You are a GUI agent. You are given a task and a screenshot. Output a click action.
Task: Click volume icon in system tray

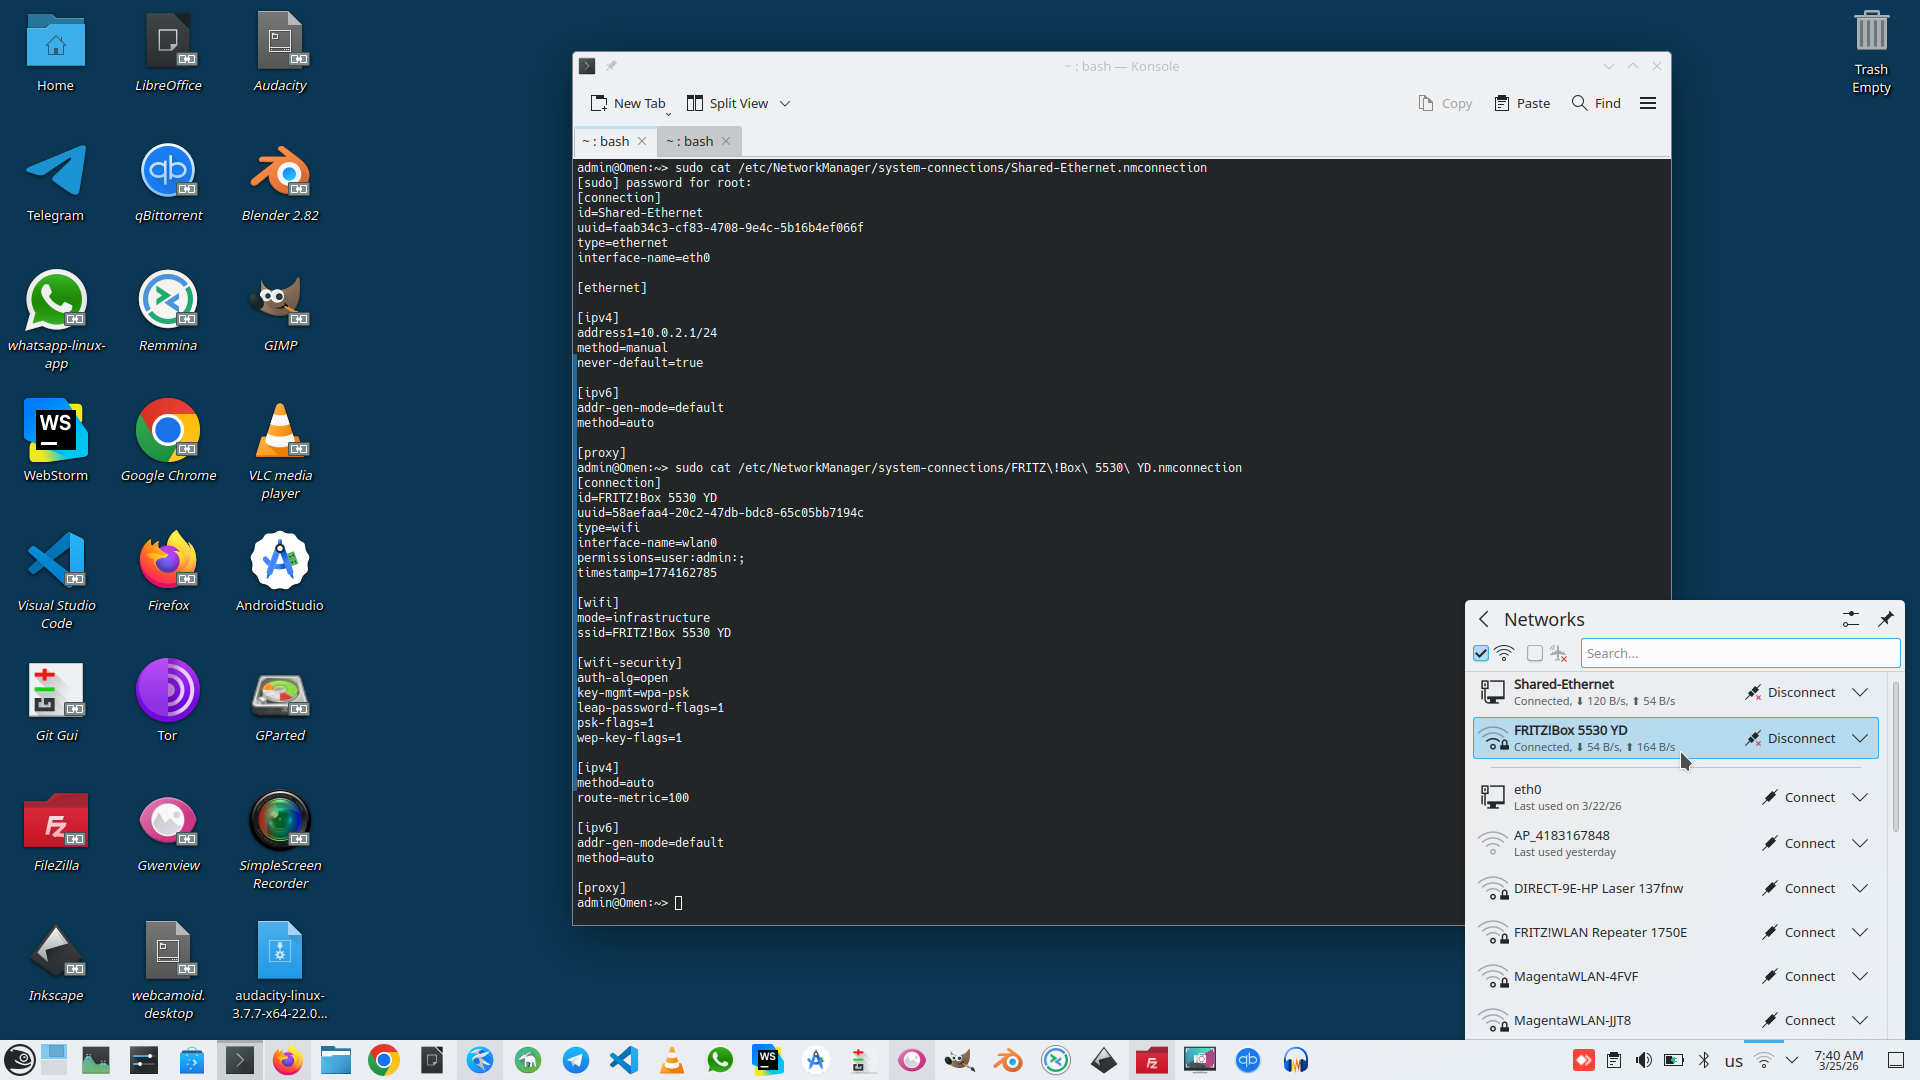point(1643,1060)
